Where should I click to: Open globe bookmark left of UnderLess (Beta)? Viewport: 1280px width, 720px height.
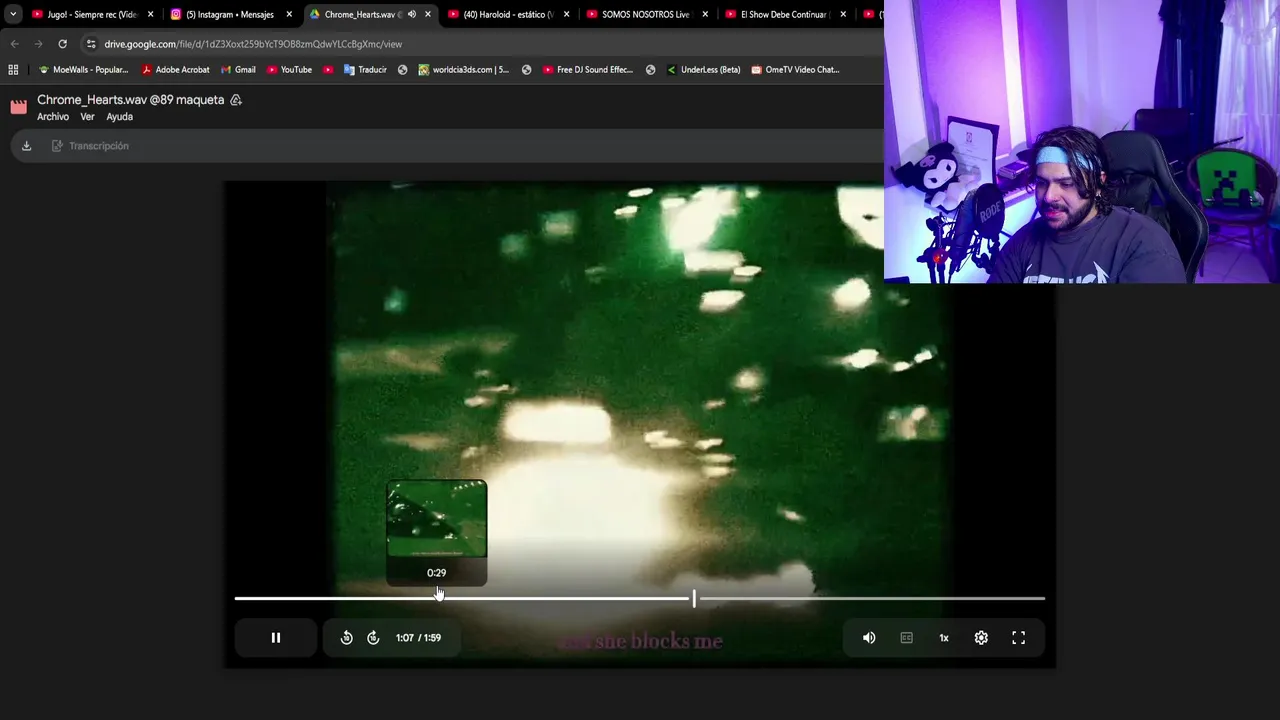(x=650, y=70)
